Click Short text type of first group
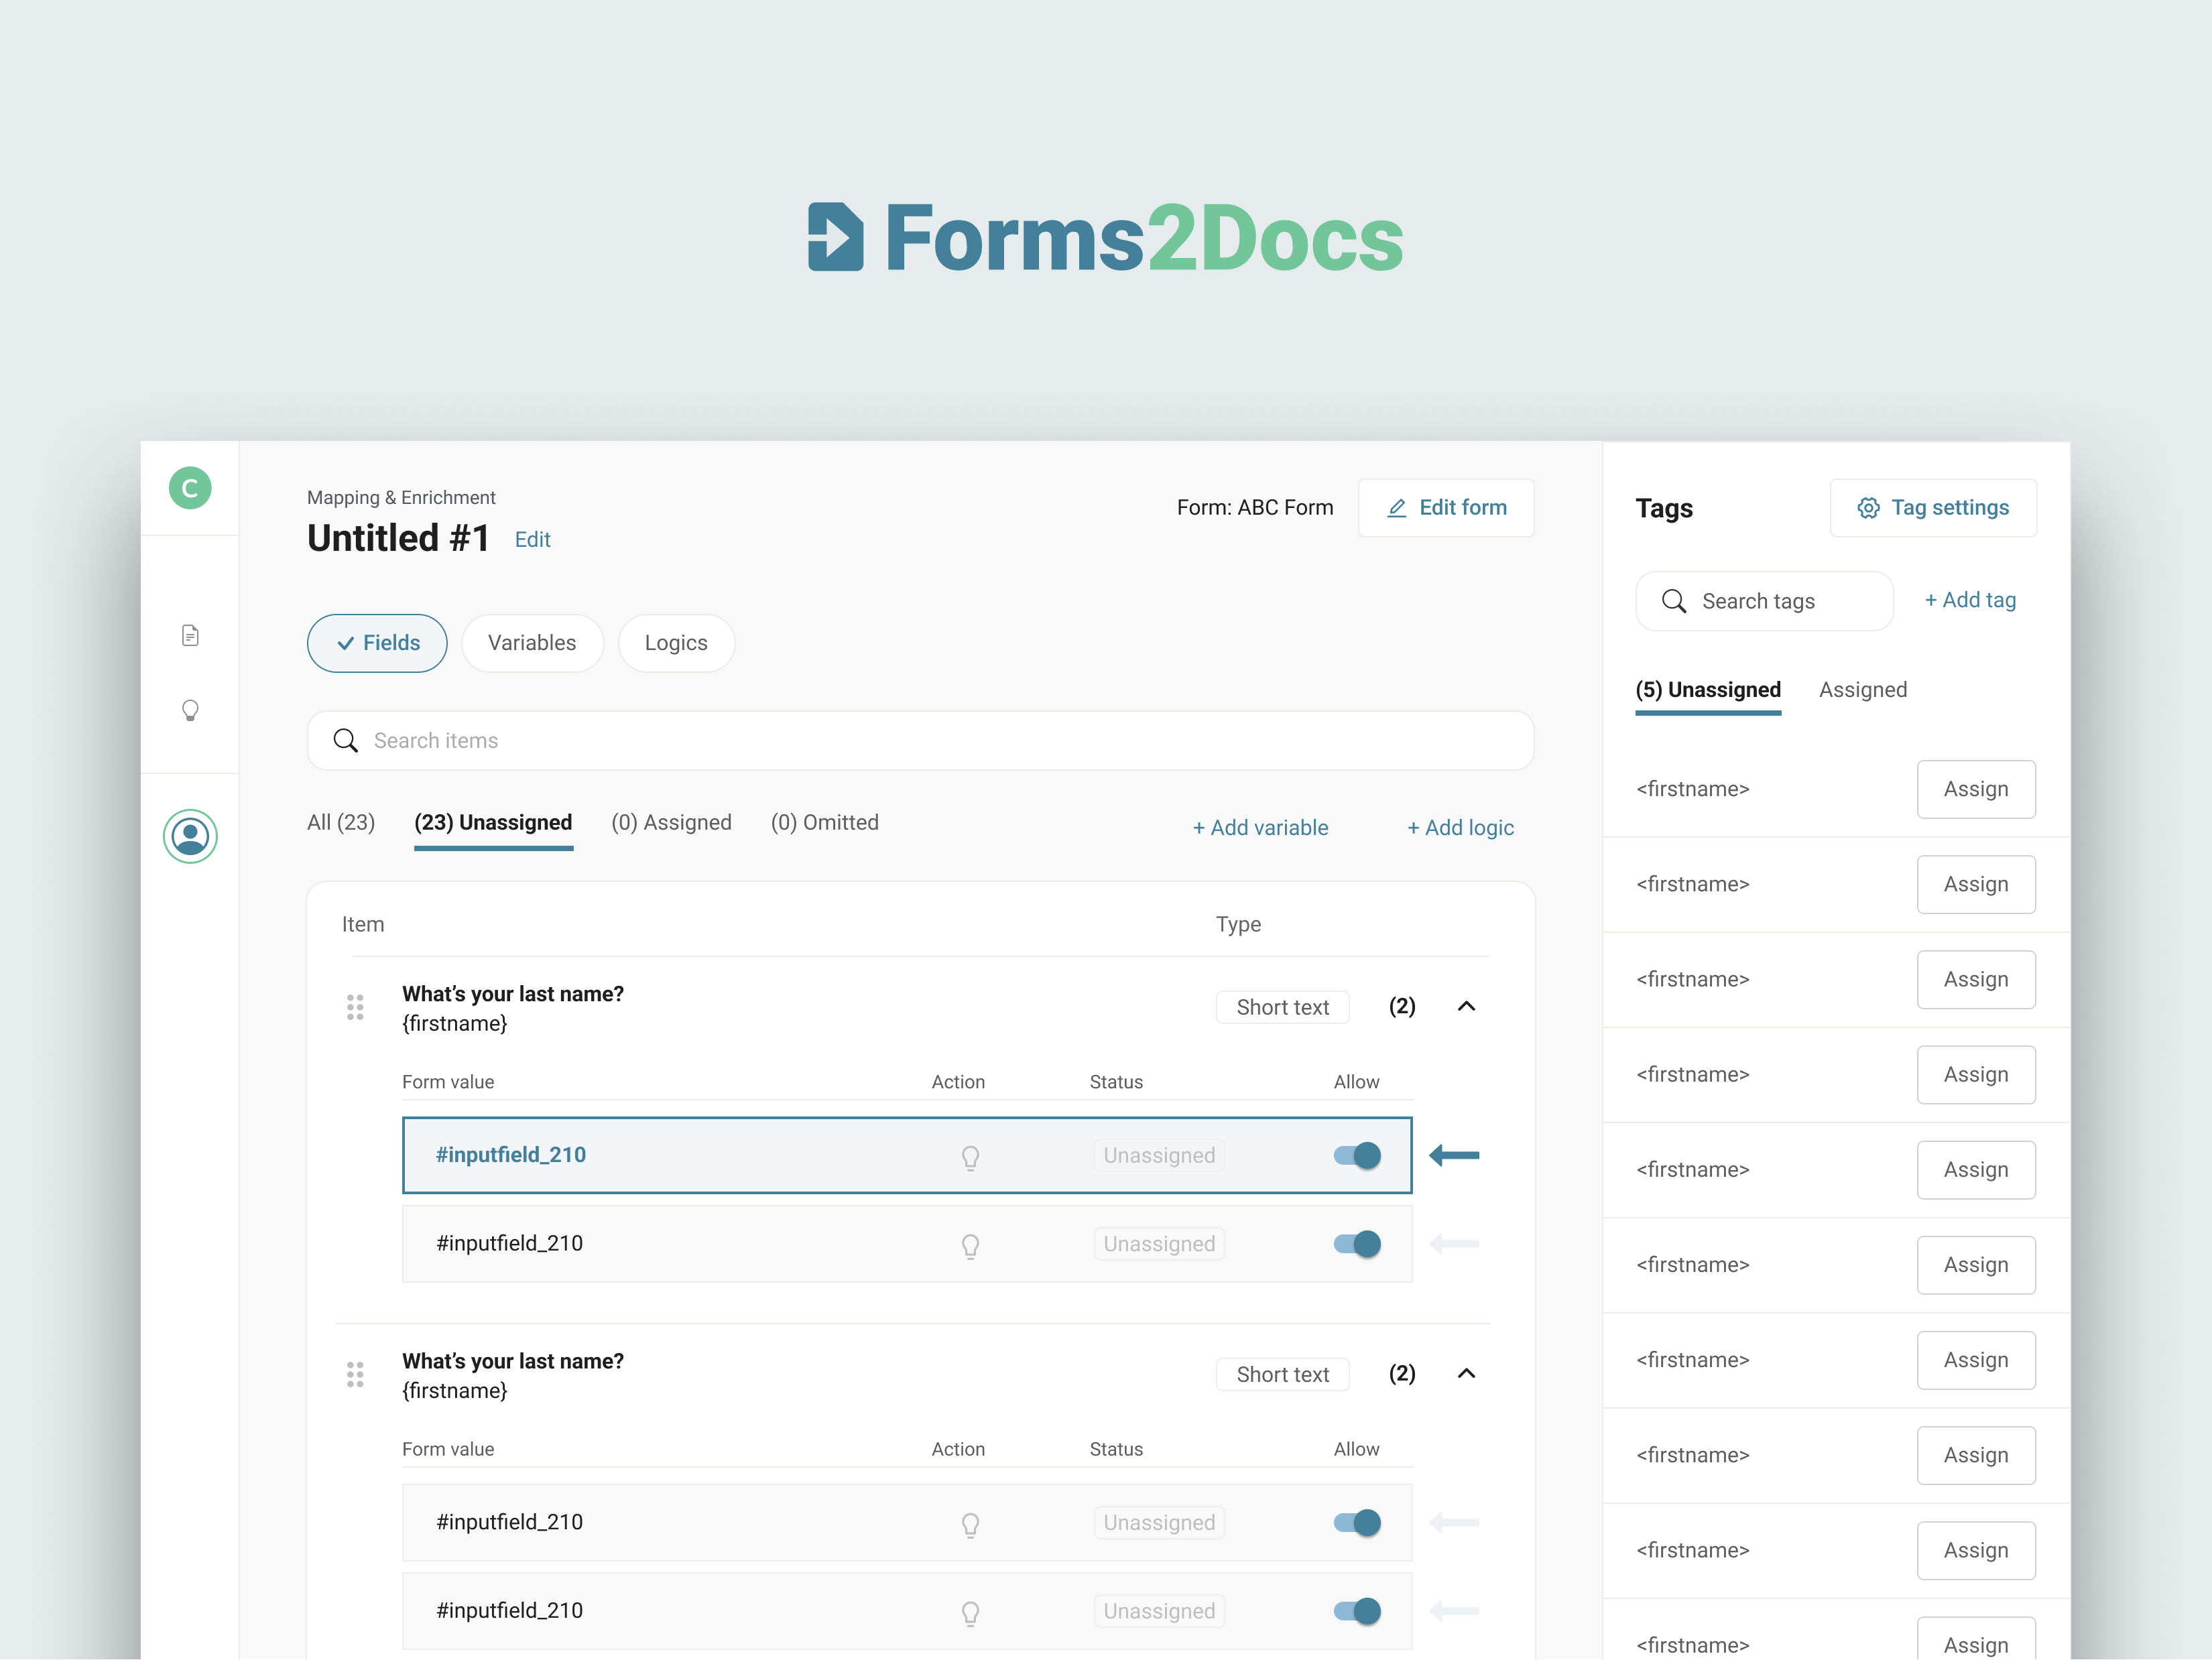 [x=1282, y=1007]
